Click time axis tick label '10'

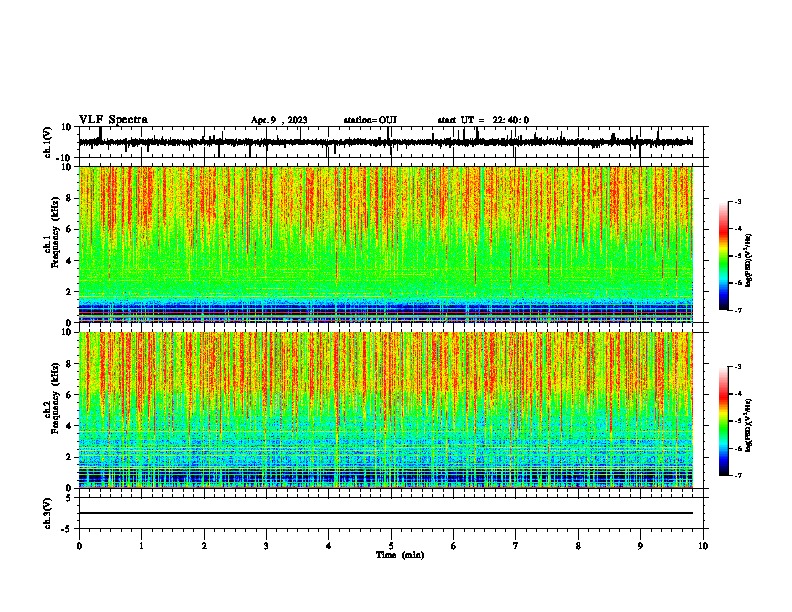click(x=703, y=546)
